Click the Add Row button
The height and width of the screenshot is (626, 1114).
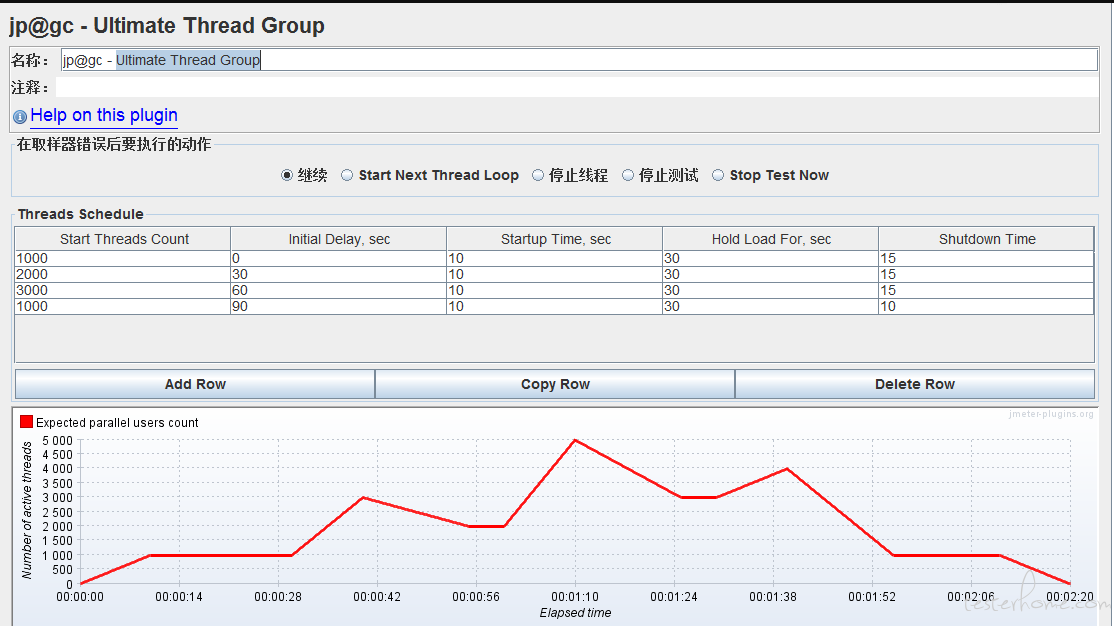(195, 384)
